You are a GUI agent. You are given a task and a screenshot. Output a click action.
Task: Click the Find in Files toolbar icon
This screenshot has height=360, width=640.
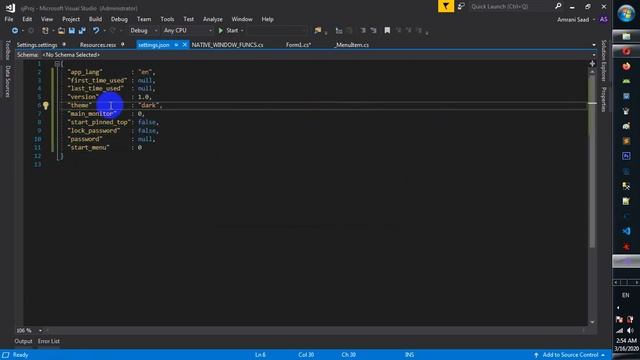[x=318, y=31]
